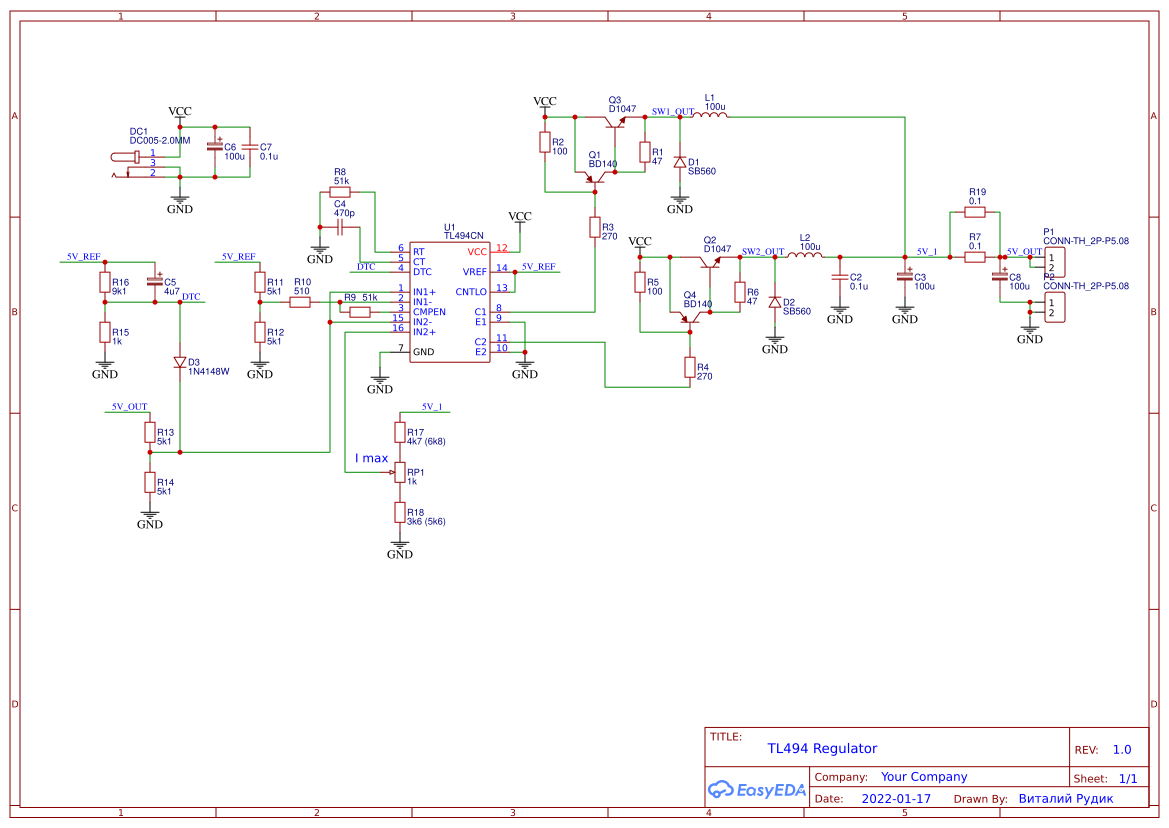Click the U1 TL494CN designator label
The image size is (1169, 828).
(x=464, y=232)
